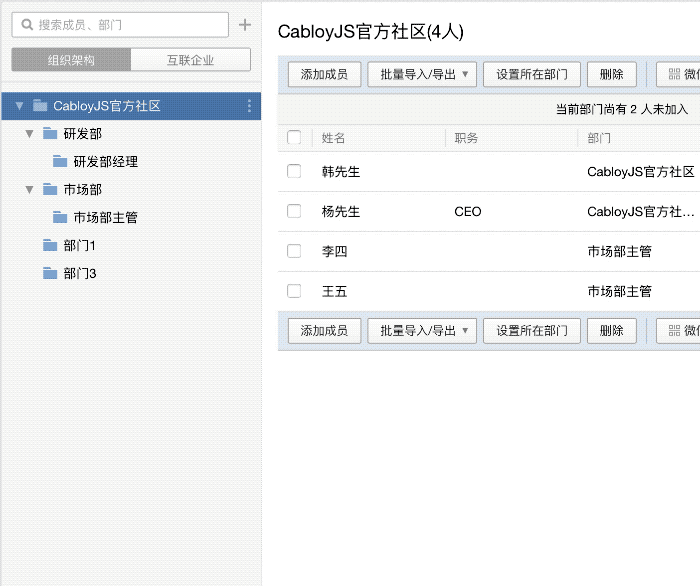Screen dimensions: 700x586
Task: Click the top 删除 button
Action: tap(612, 74)
